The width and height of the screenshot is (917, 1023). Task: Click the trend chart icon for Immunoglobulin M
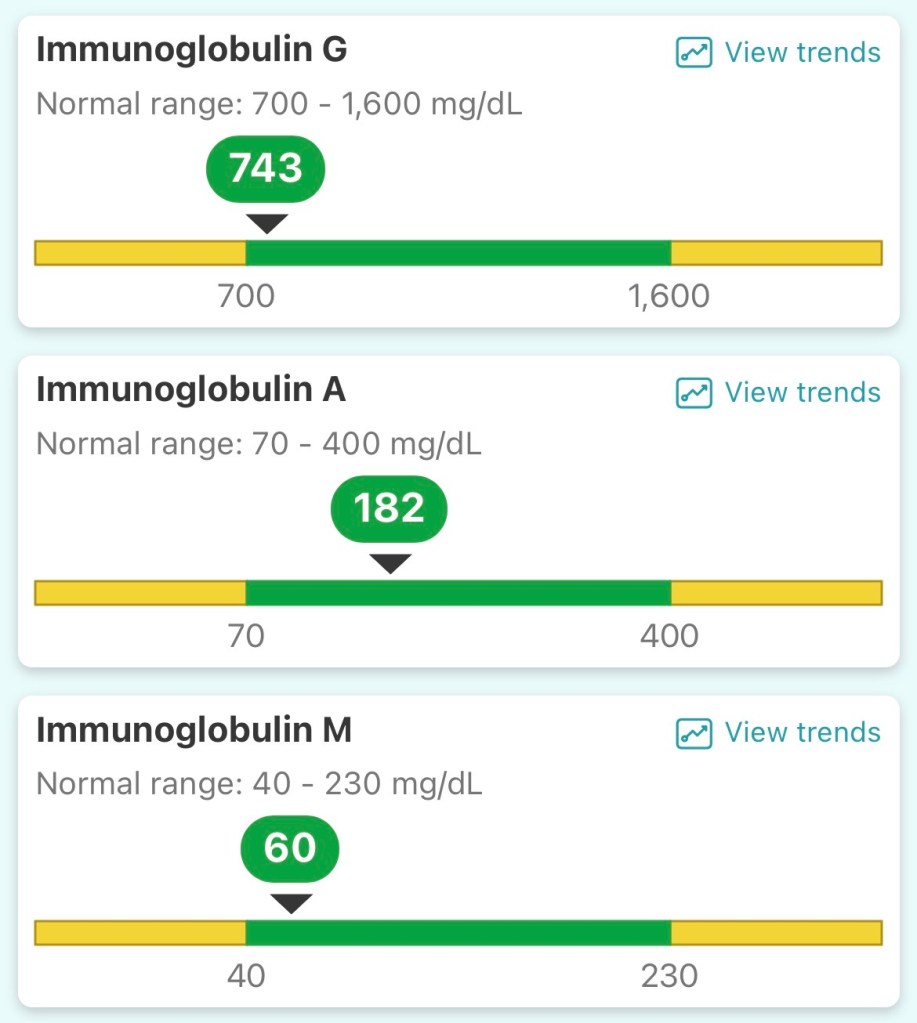tap(692, 732)
